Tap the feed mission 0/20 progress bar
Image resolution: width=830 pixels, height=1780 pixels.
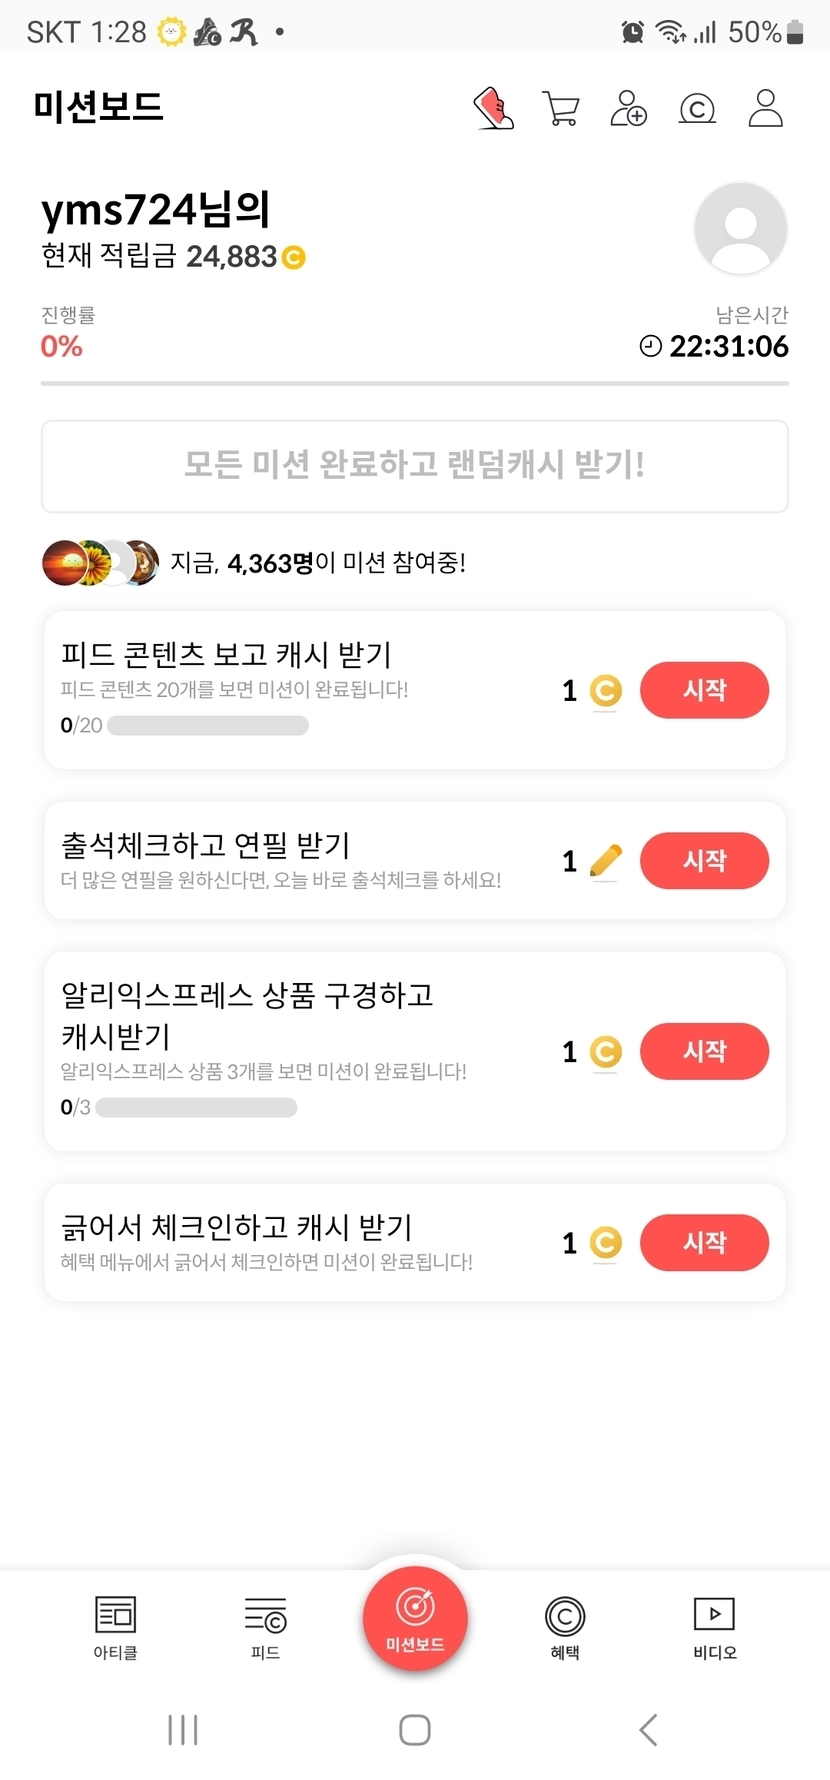pos(207,726)
